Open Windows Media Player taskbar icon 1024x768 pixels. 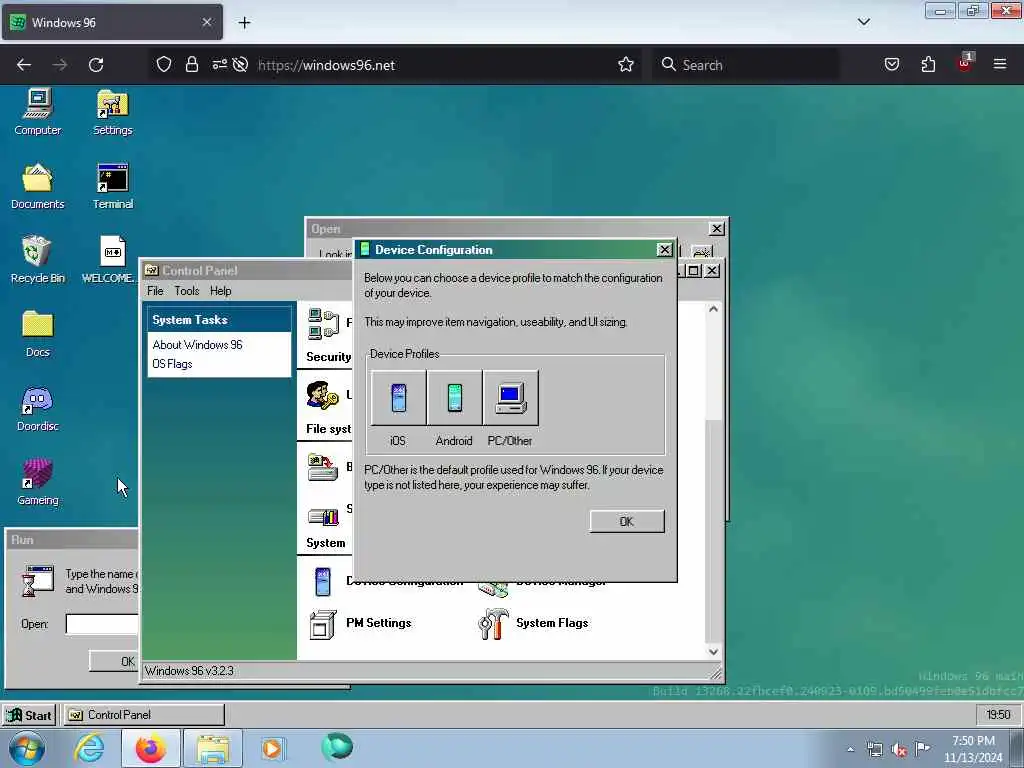[272, 748]
